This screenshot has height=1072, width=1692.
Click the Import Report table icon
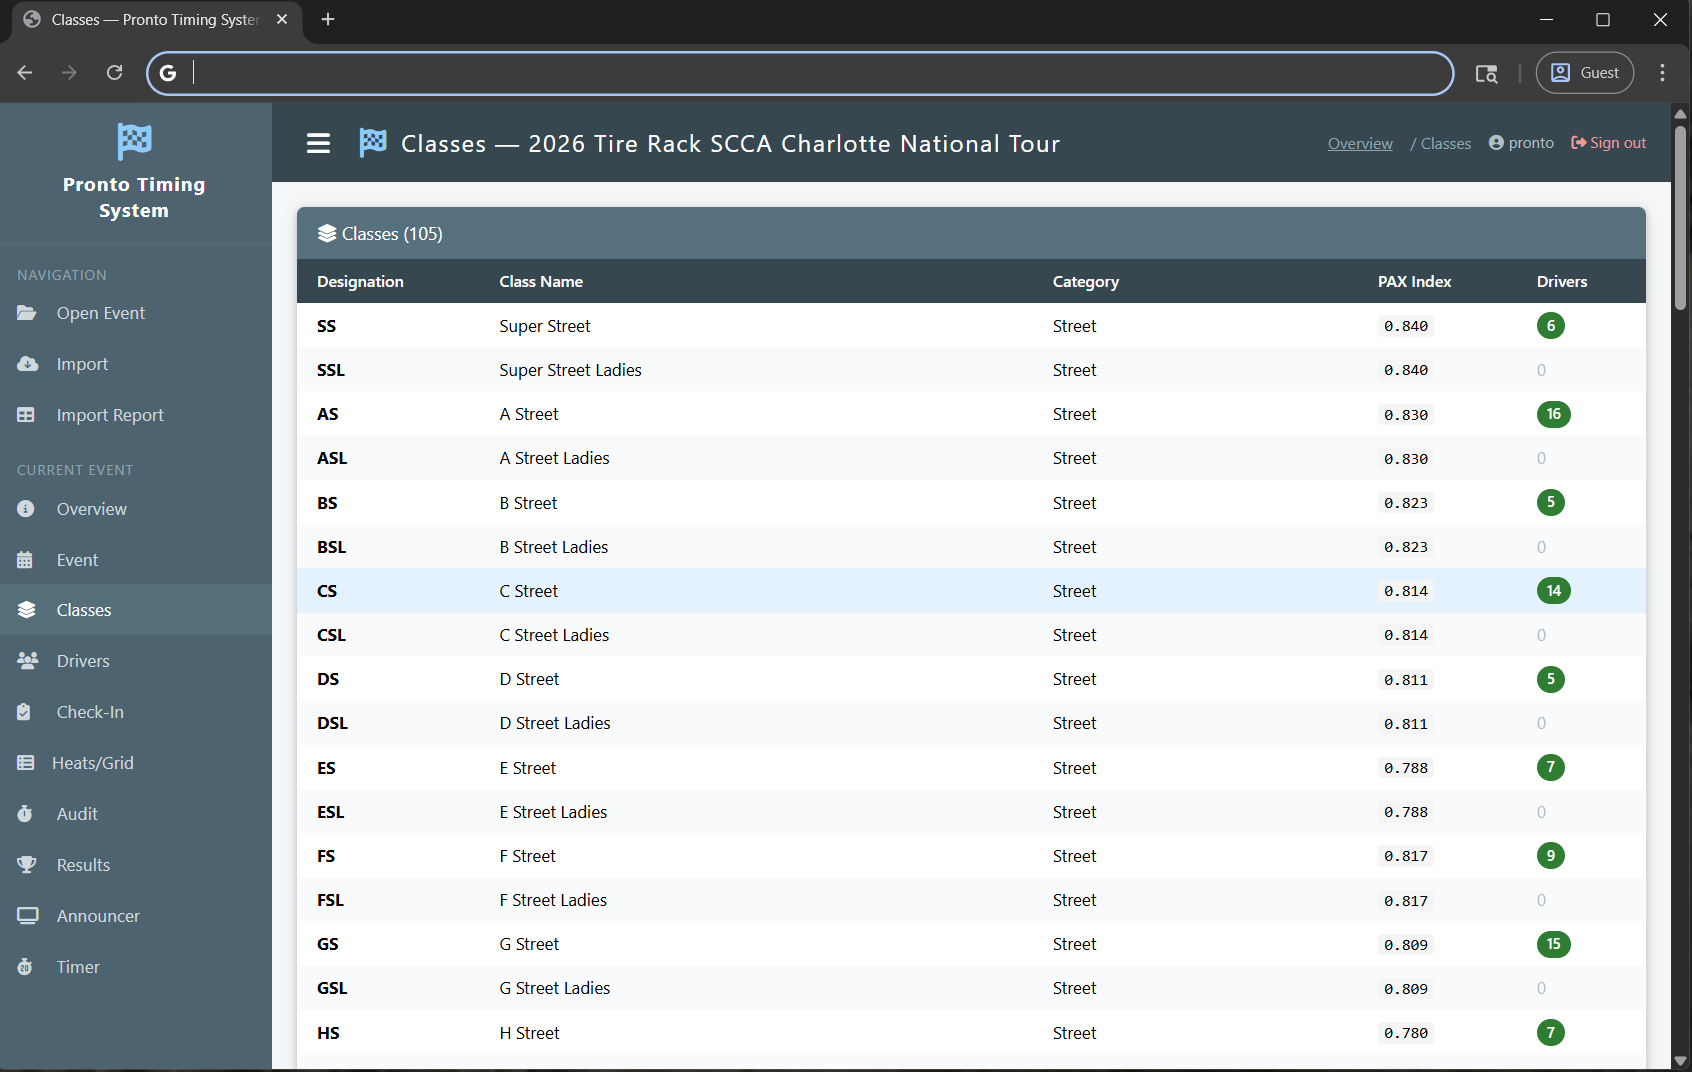(26, 415)
